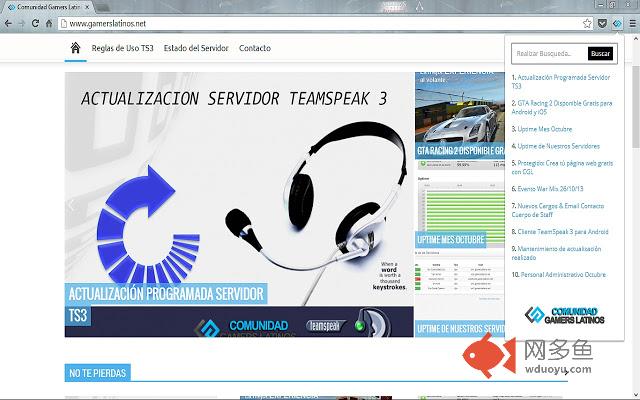640x400 pixels.
Task: Open the Pocket extension icon
Action: (602, 23)
